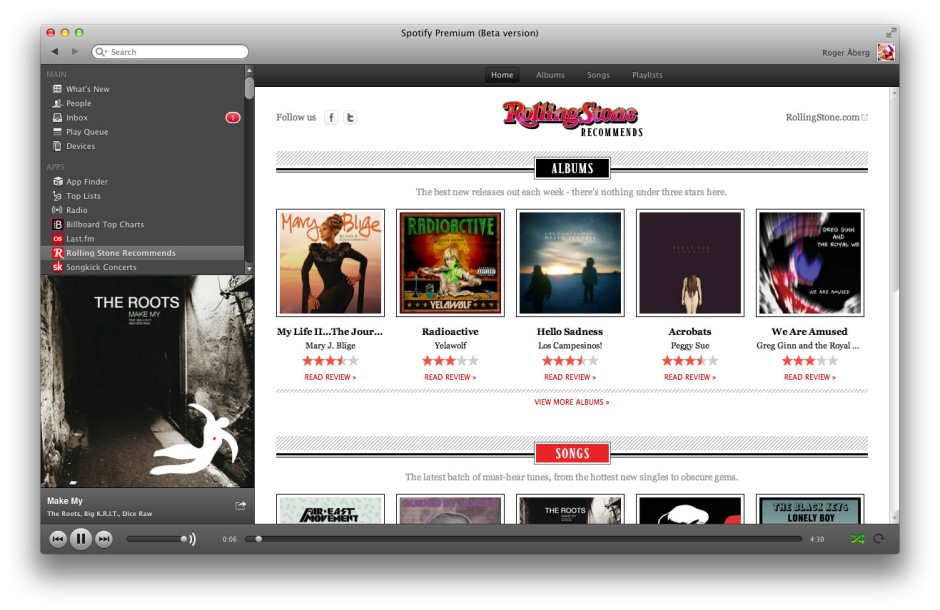Switch to the Albums tab

(x=550, y=75)
